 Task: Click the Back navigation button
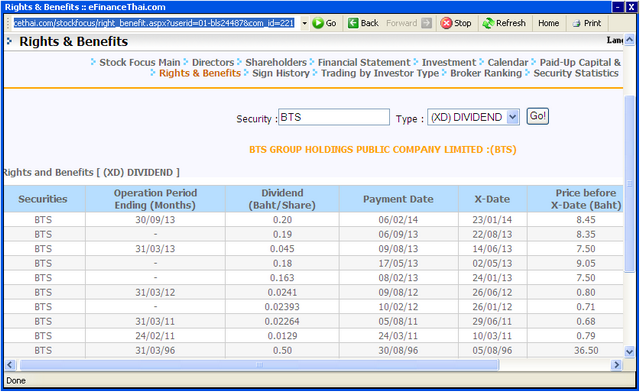[x=363, y=23]
